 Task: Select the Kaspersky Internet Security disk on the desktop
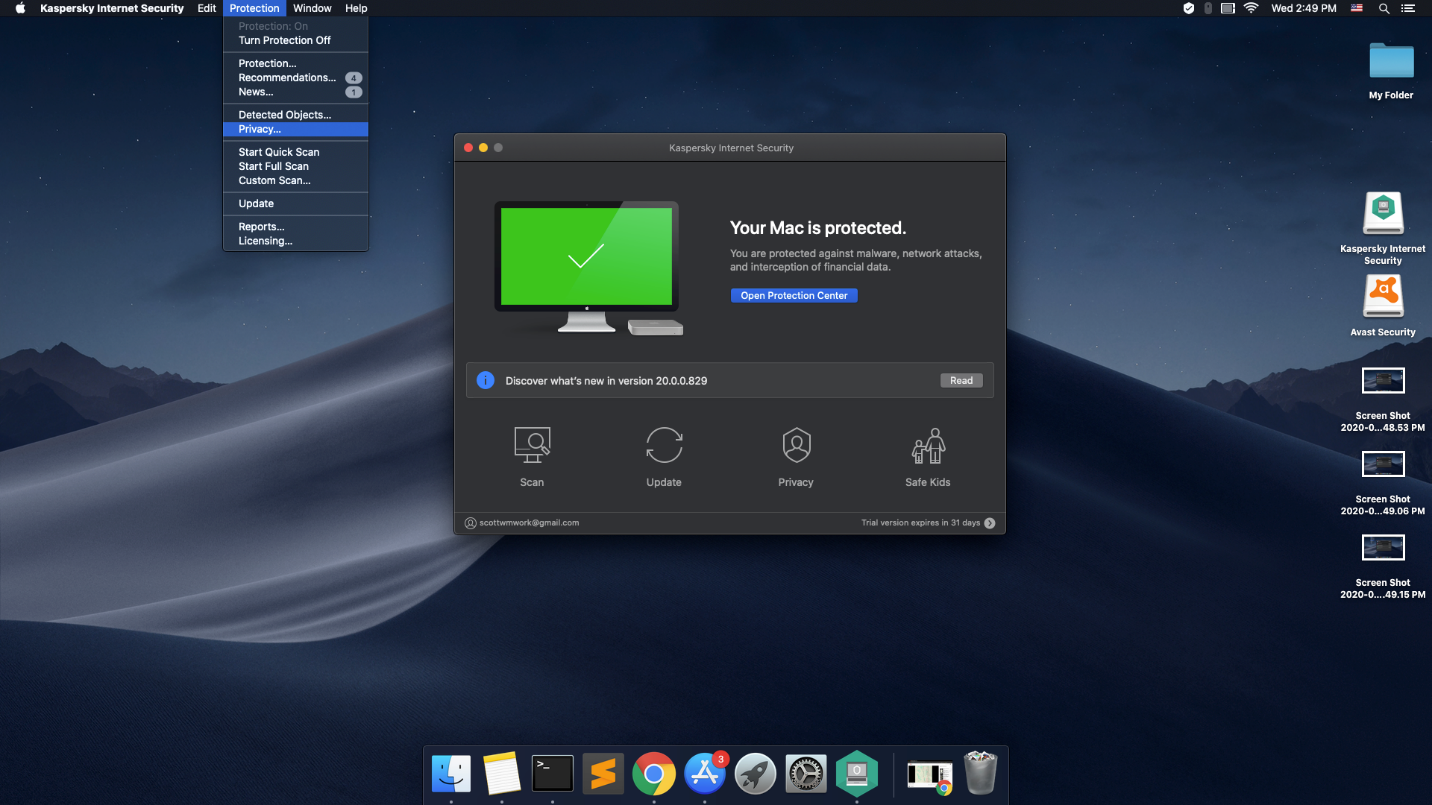[x=1383, y=214]
